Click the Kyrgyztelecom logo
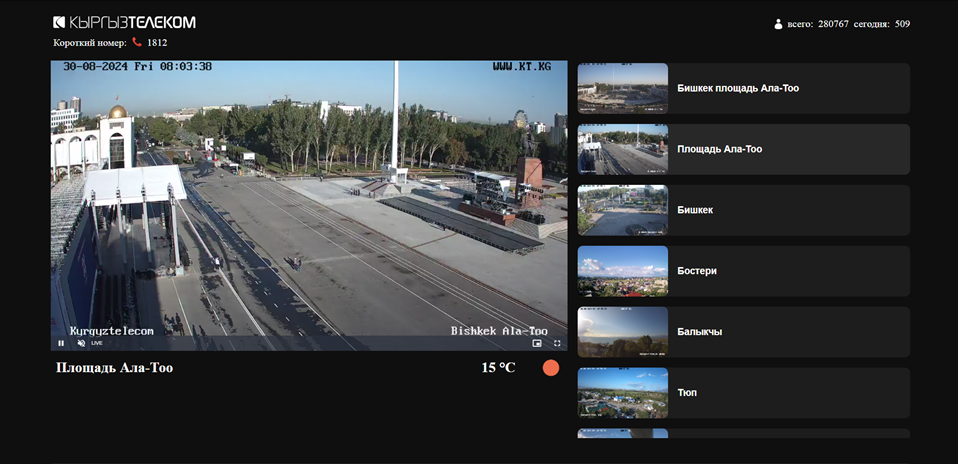The image size is (958, 464). click(125, 23)
